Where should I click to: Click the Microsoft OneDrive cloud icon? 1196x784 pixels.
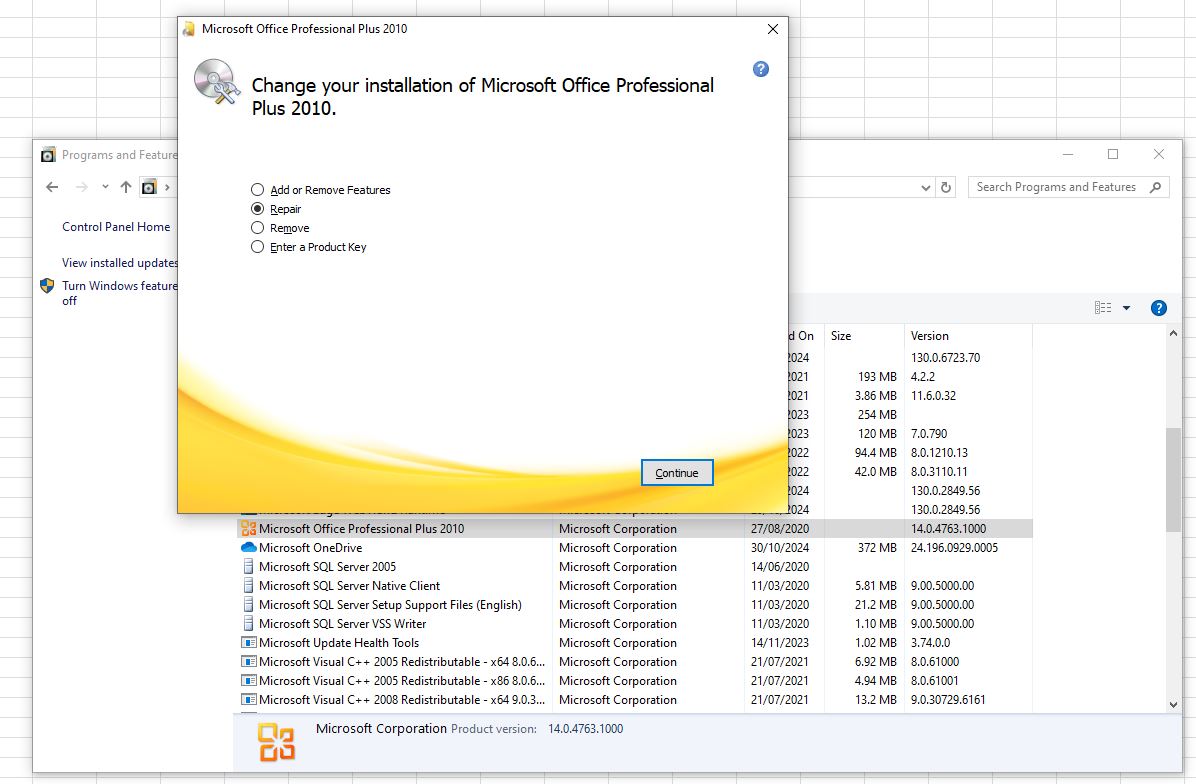[x=249, y=548]
